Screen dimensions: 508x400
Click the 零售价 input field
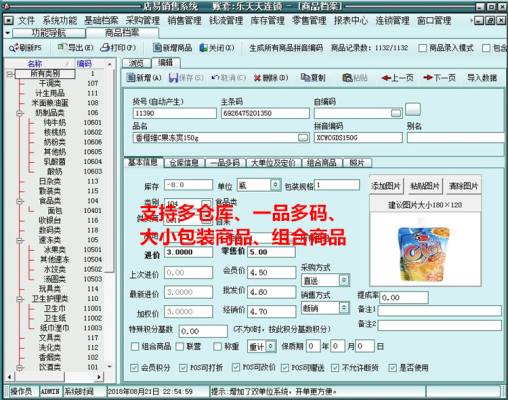pos(271,252)
